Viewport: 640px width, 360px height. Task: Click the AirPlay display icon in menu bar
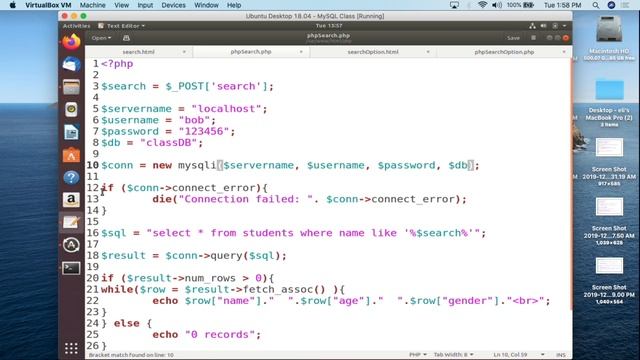tap(454, 5)
